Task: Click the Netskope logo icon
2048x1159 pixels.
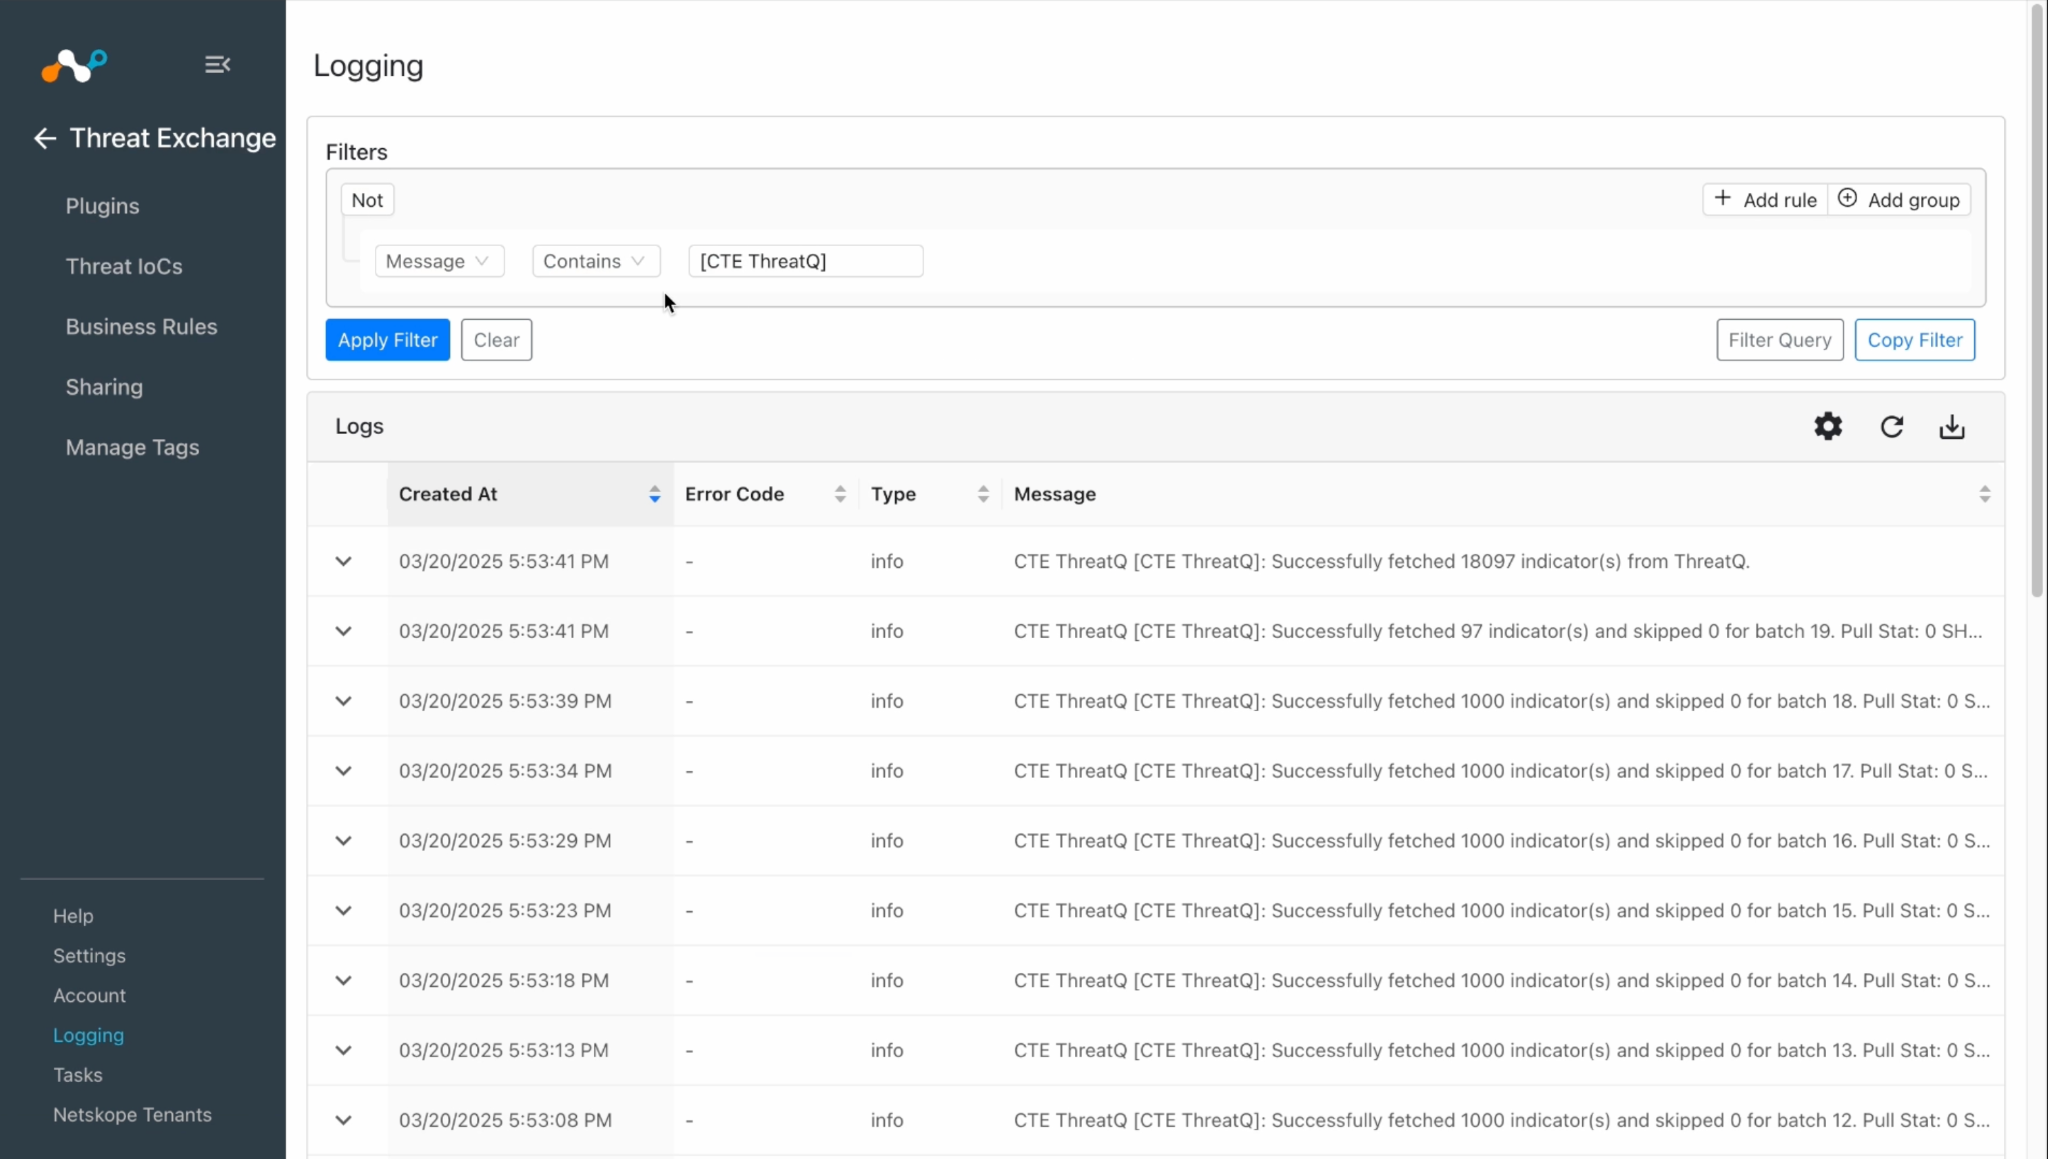Action: click(x=74, y=66)
